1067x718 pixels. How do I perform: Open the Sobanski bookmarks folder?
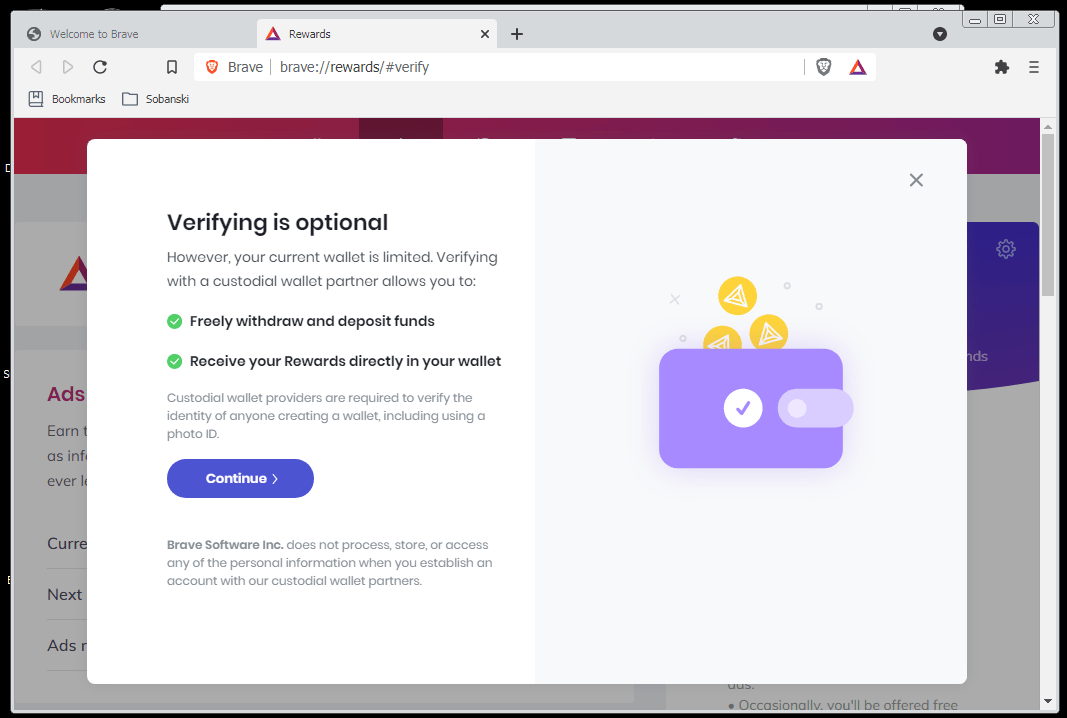pos(156,99)
